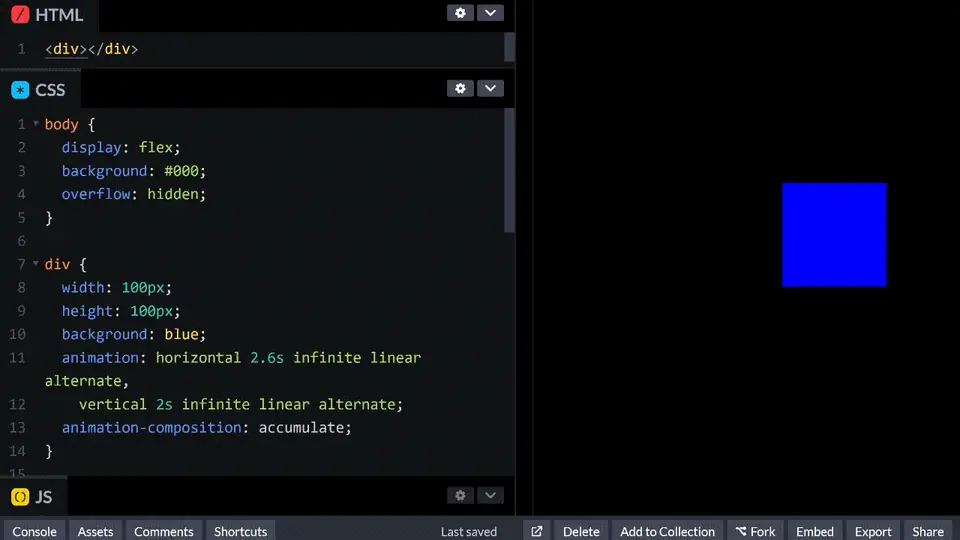Click the Share button
960x540 pixels.
(x=928, y=531)
